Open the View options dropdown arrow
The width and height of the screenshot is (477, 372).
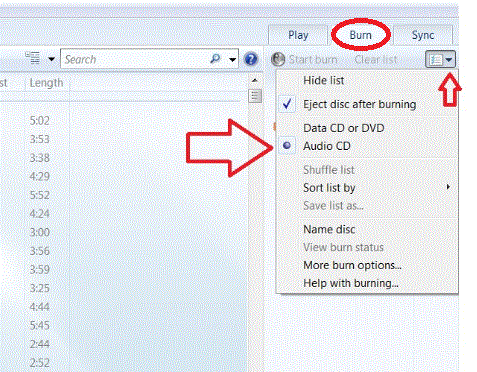coord(51,59)
